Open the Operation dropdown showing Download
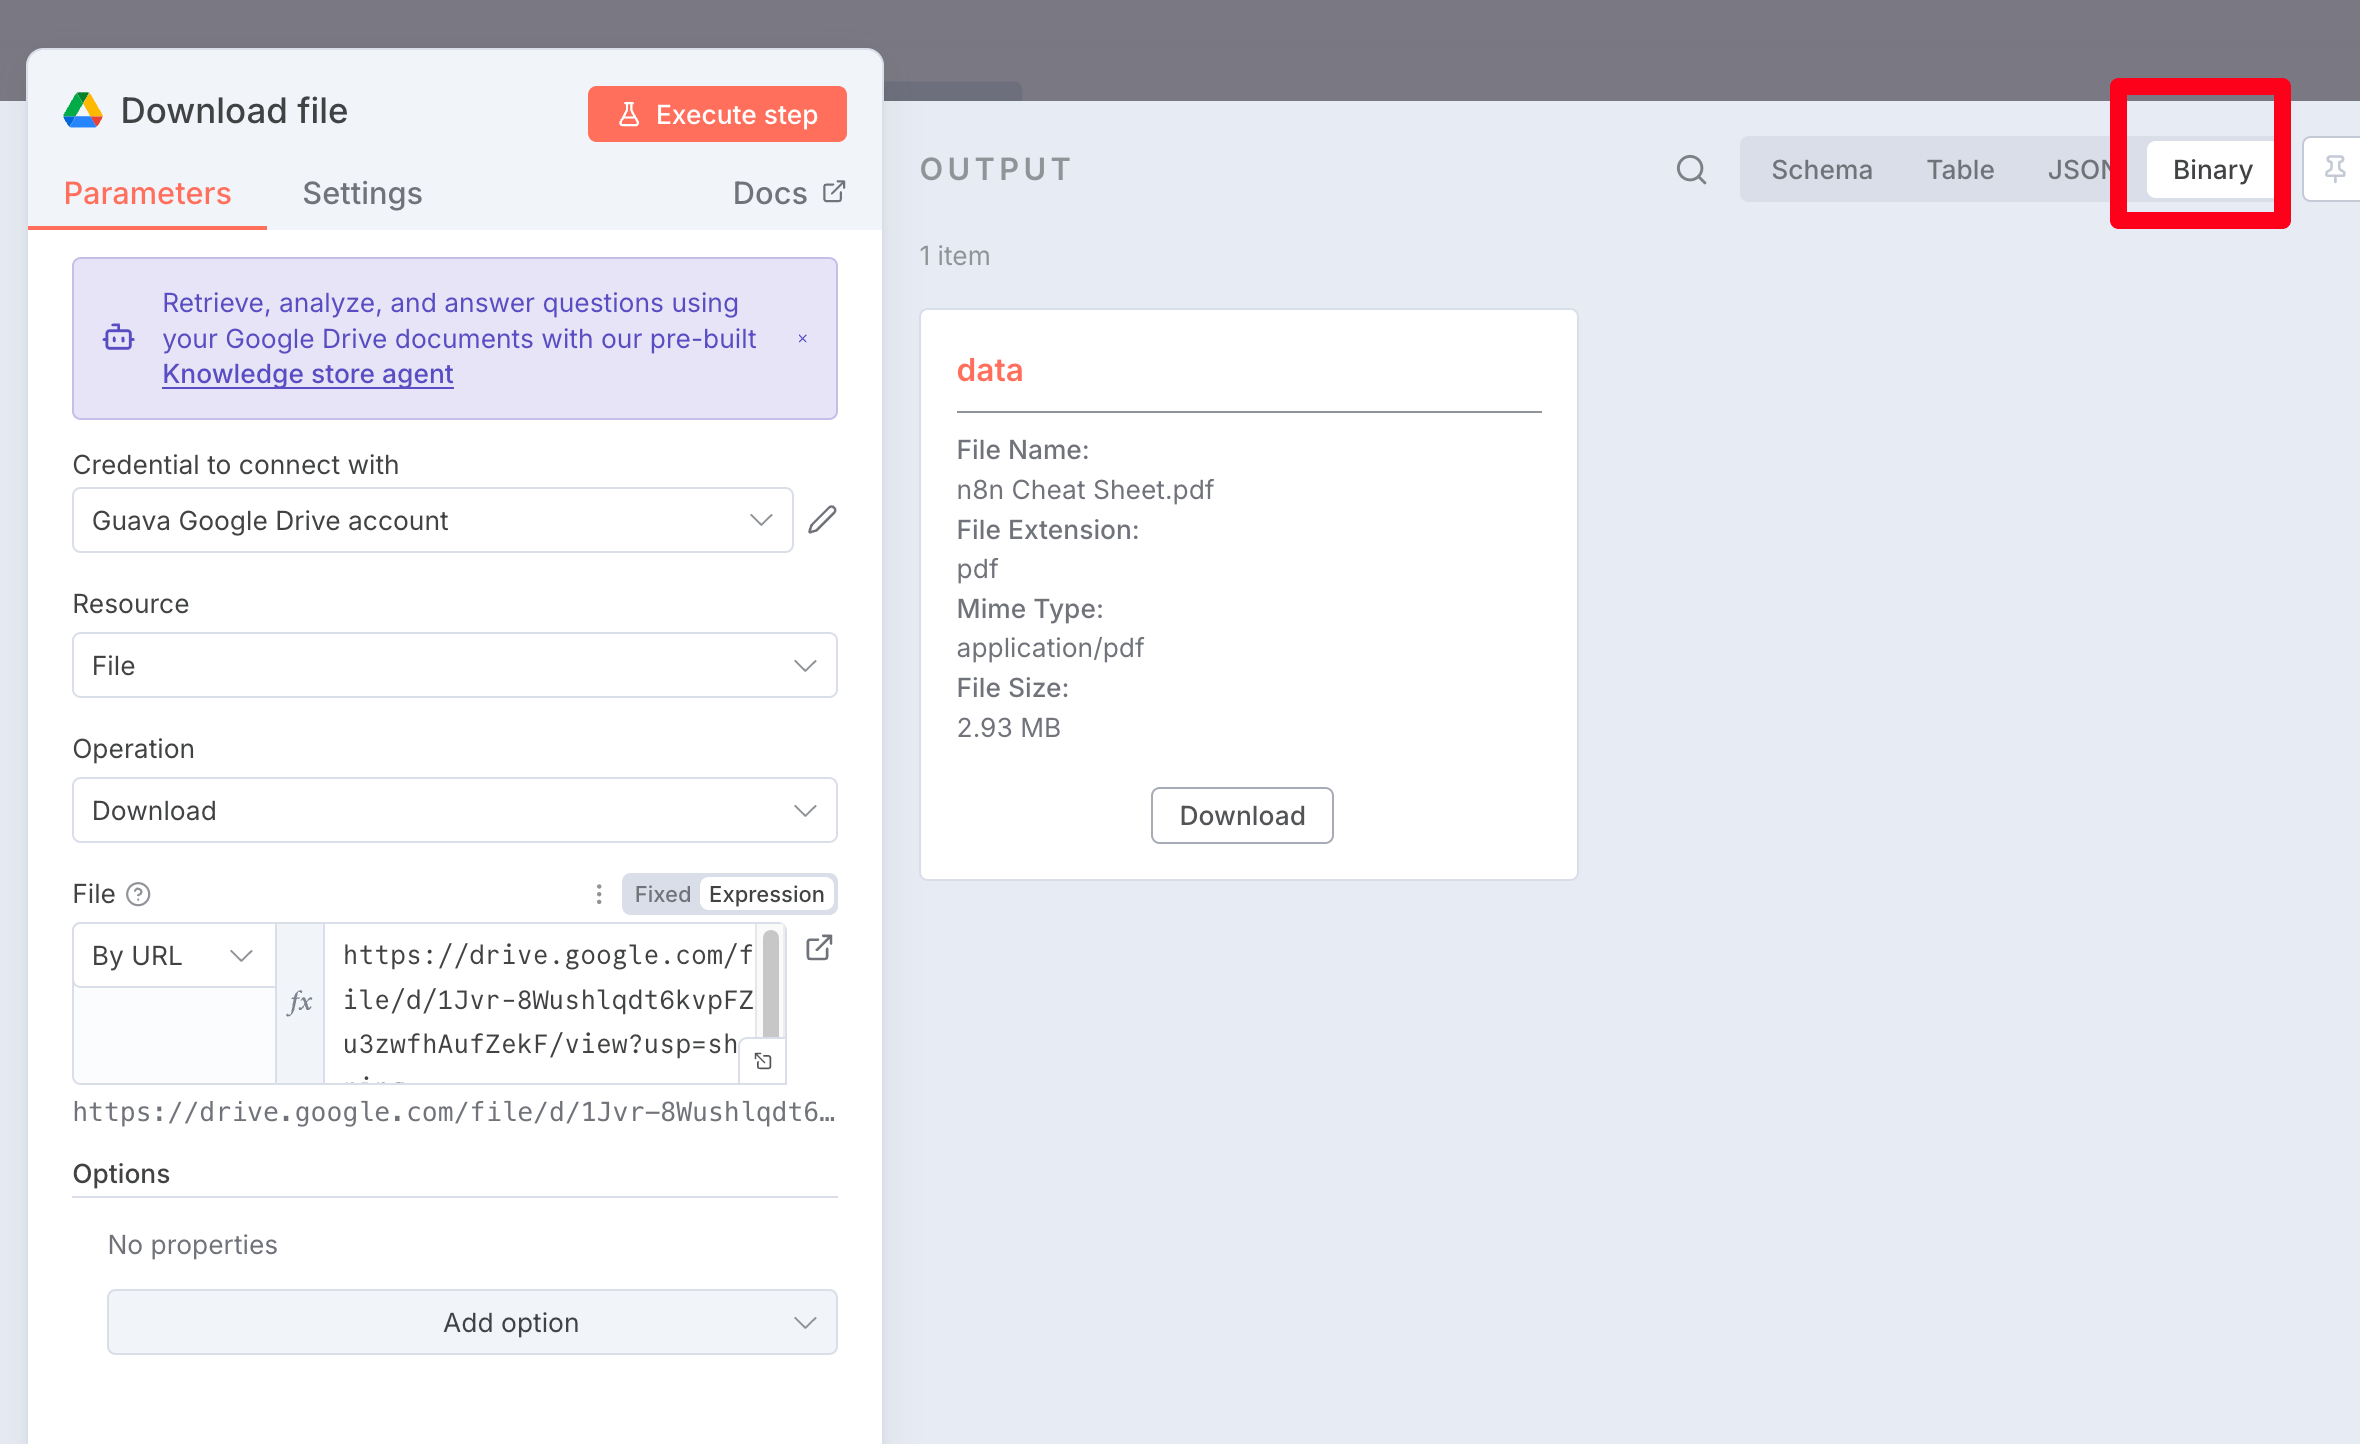This screenshot has width=2360, height=1444. [x=454, y=810]
